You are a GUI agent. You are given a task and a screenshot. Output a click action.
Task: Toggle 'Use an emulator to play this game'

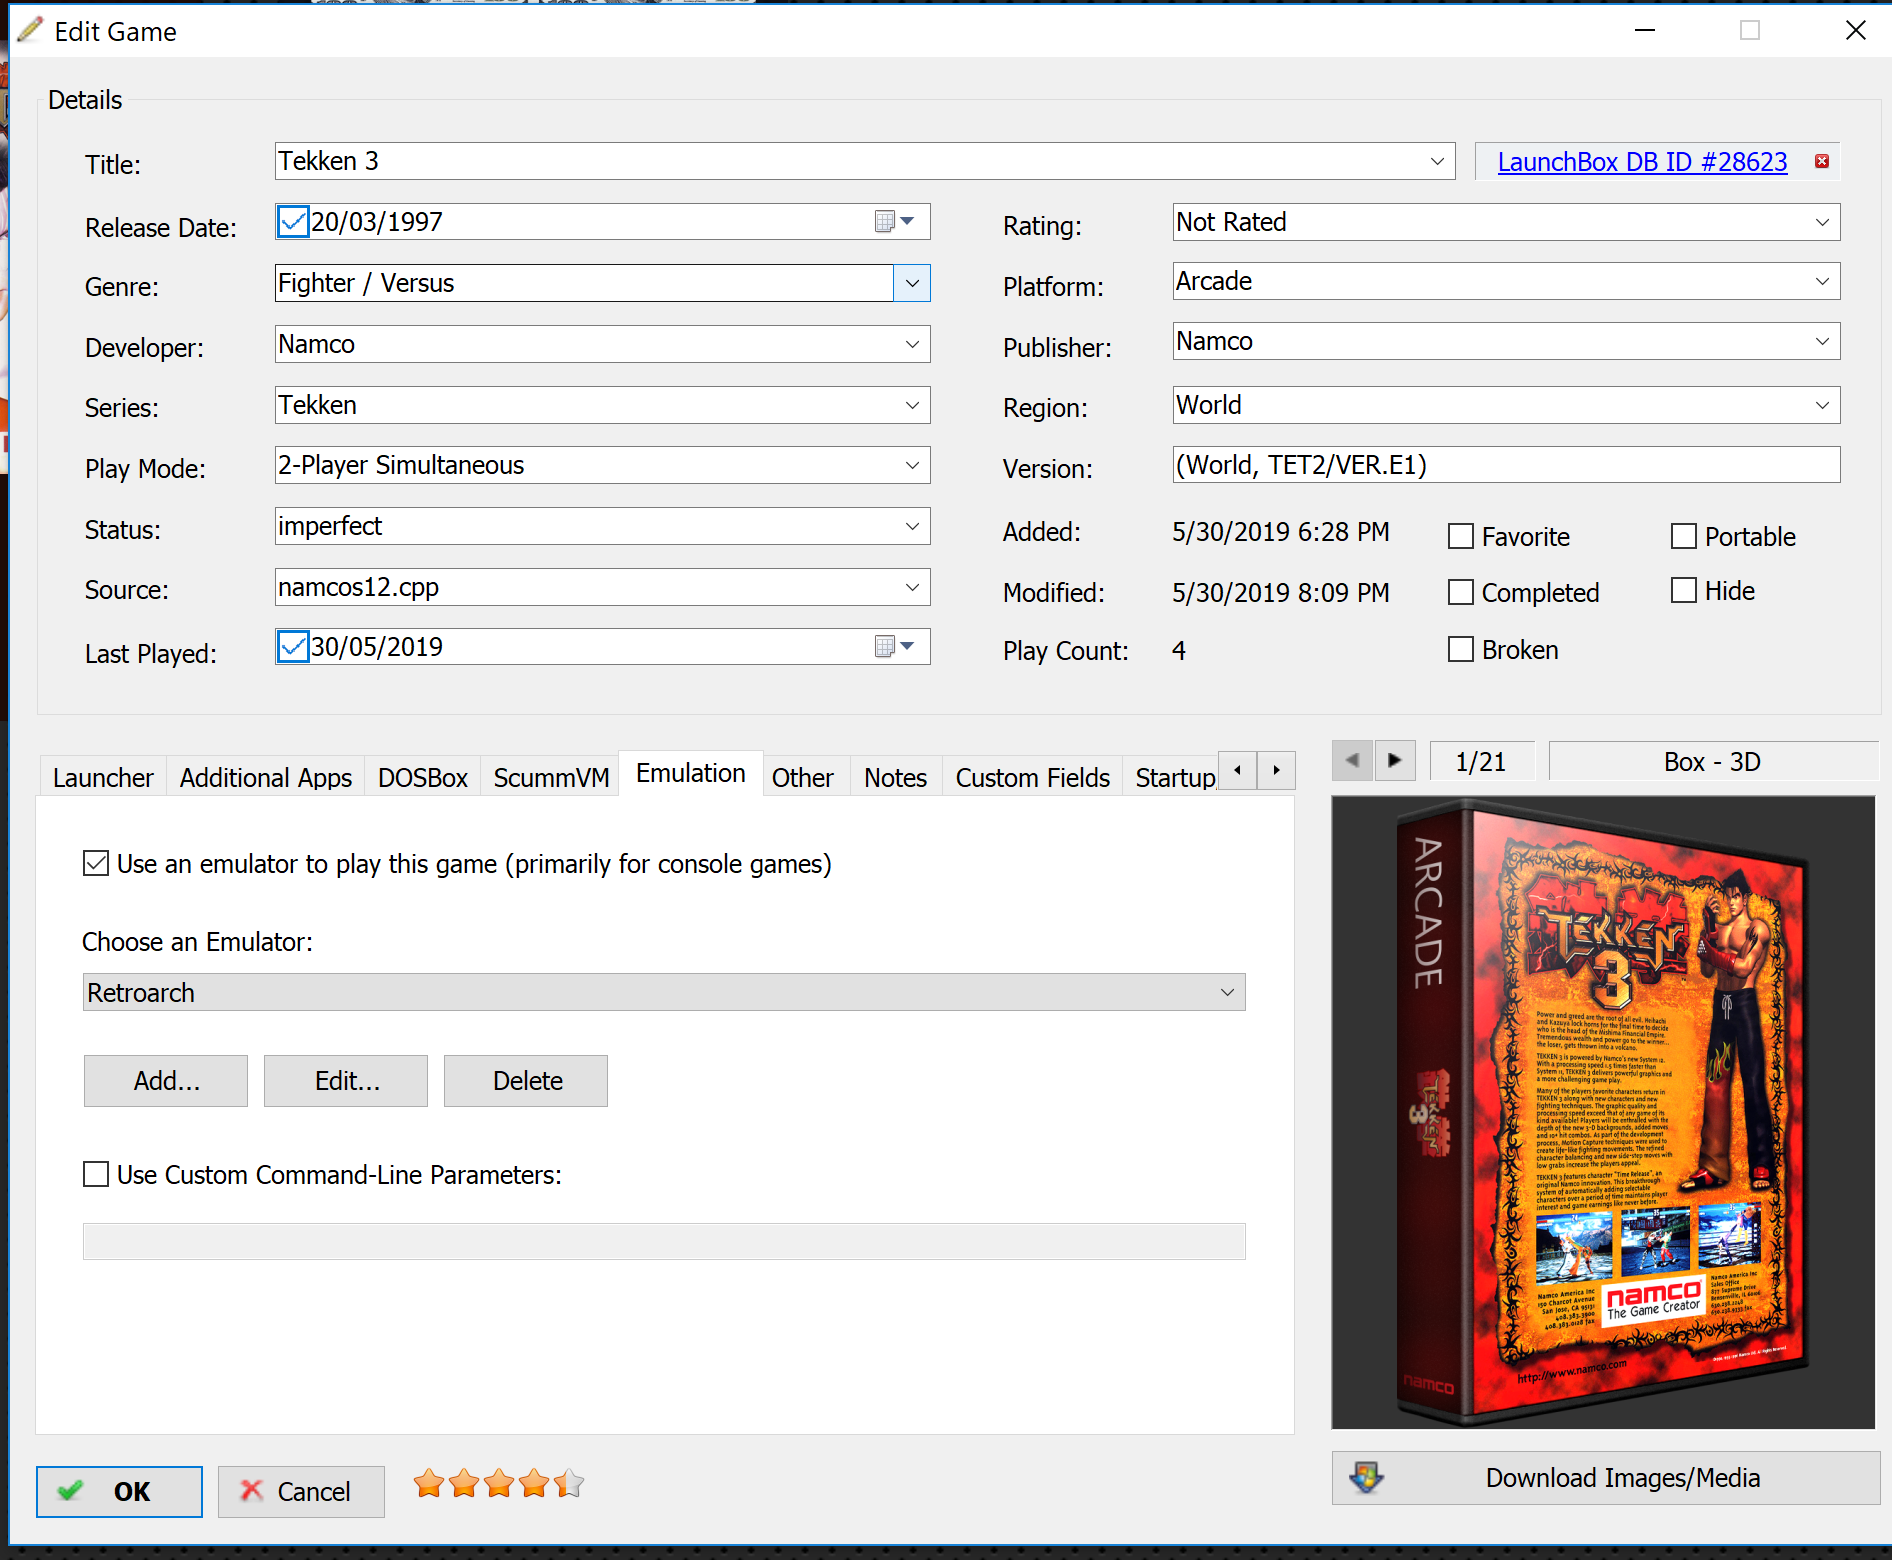[x=96, y=863]
